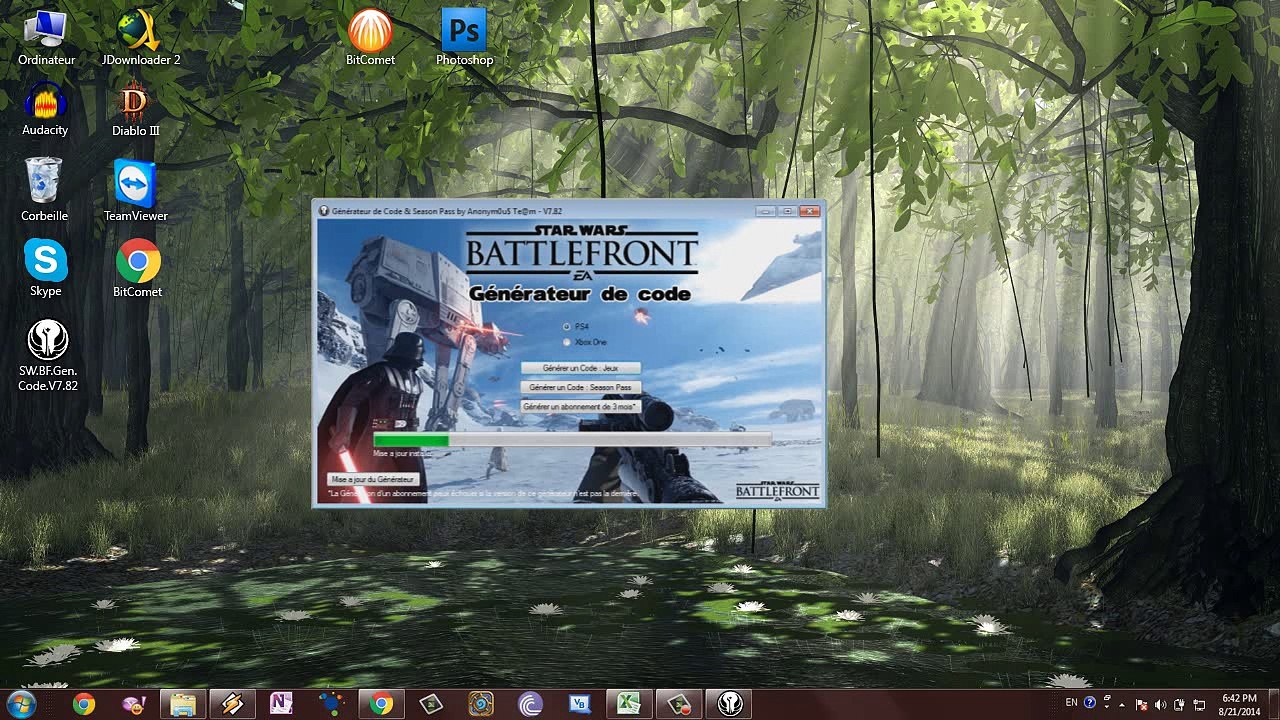The image size is (1280, 720).
Task: Open the Action Center flag icon
Action: pos(1142,704)
